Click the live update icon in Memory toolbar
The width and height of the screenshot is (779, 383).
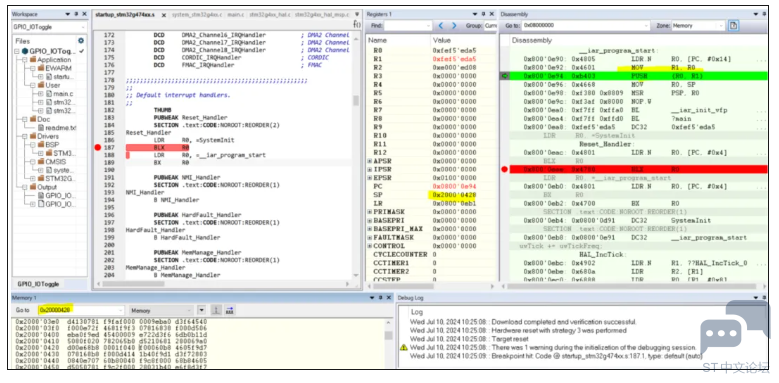230,310
